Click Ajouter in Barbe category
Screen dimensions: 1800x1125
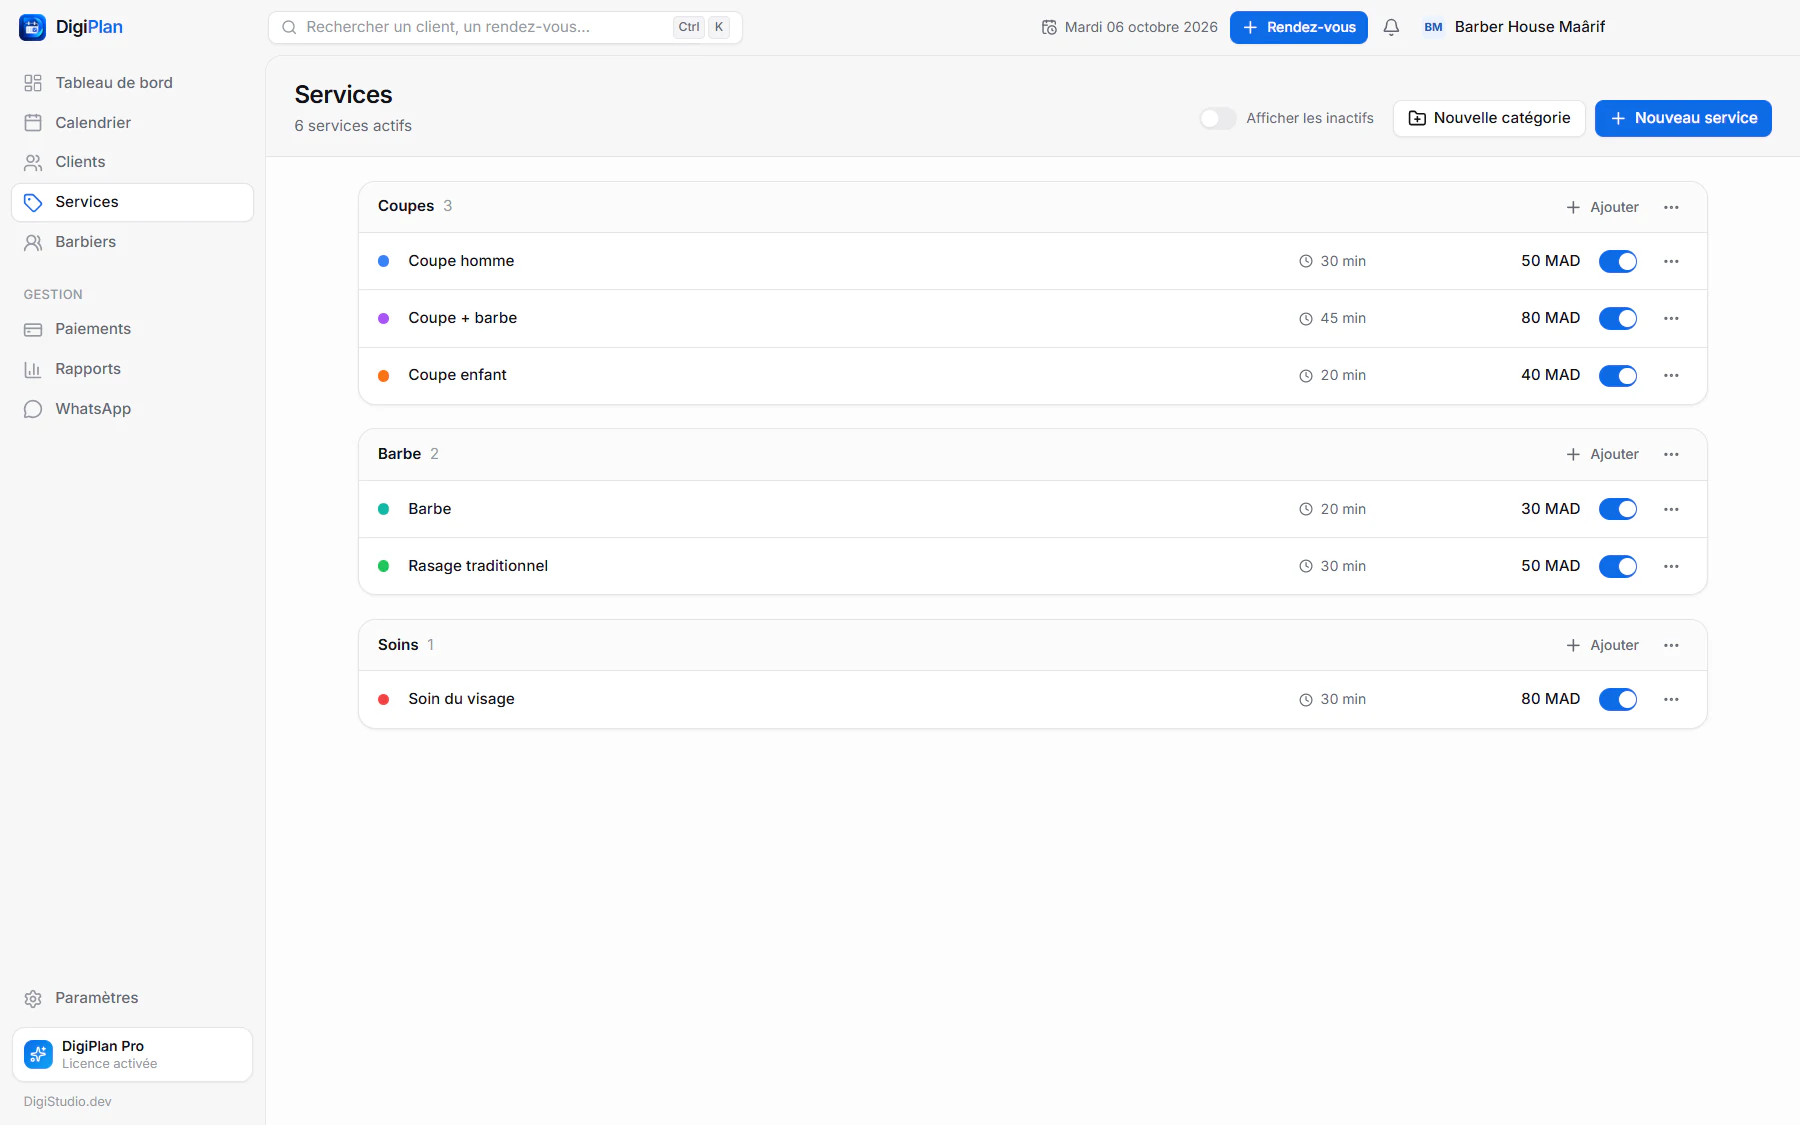tap(1602, 454)
